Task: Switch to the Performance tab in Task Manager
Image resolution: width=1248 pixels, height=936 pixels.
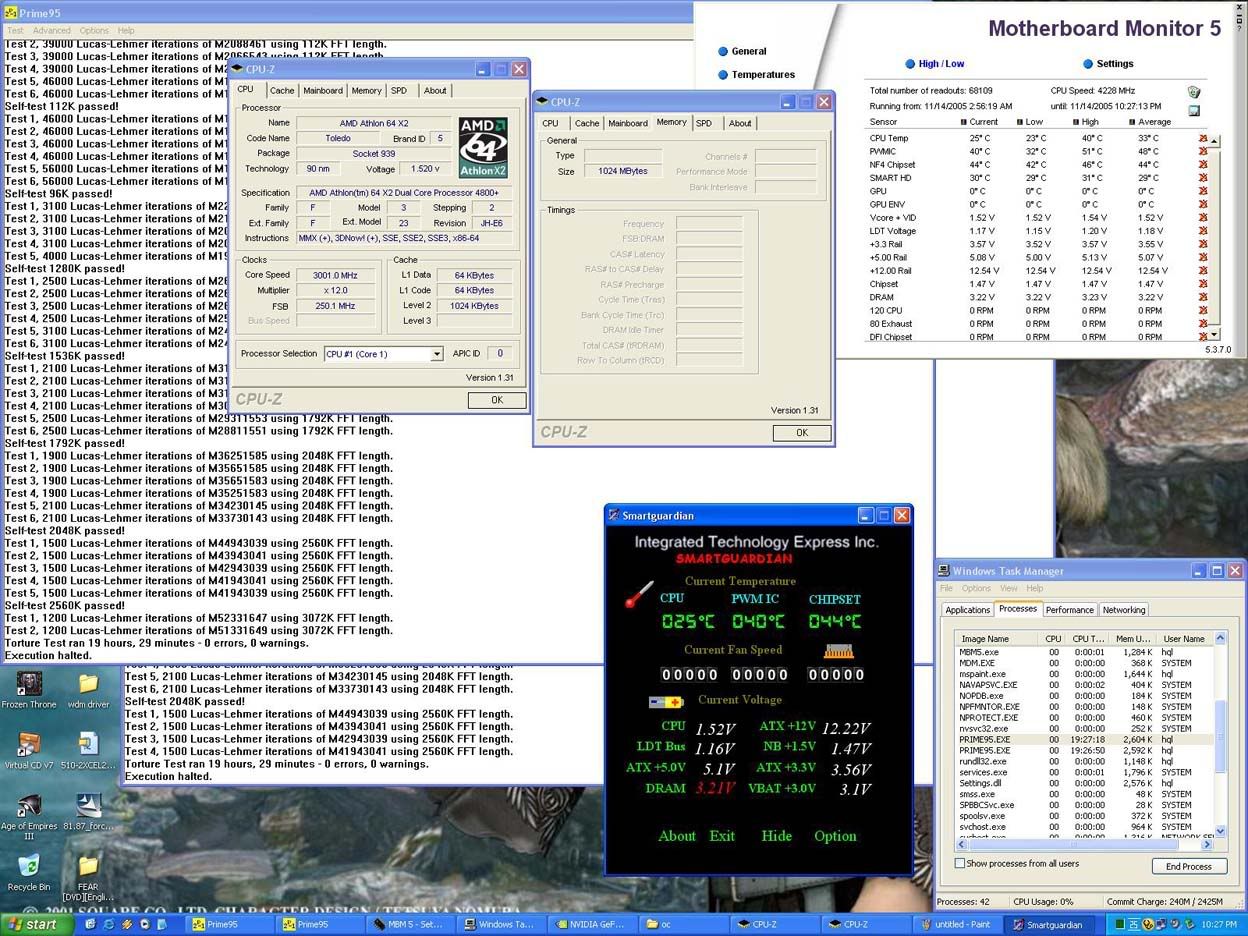Action: pos(1069,609)
